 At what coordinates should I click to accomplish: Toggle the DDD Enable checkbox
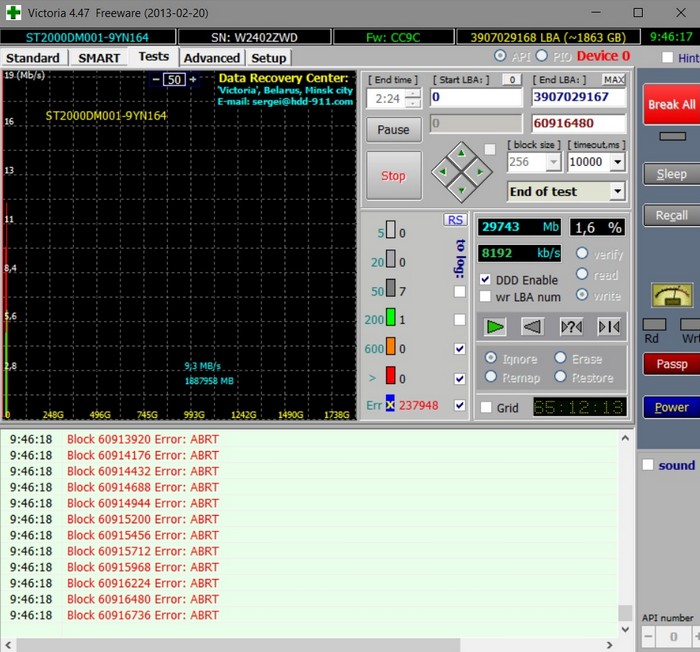pos(486,280)
